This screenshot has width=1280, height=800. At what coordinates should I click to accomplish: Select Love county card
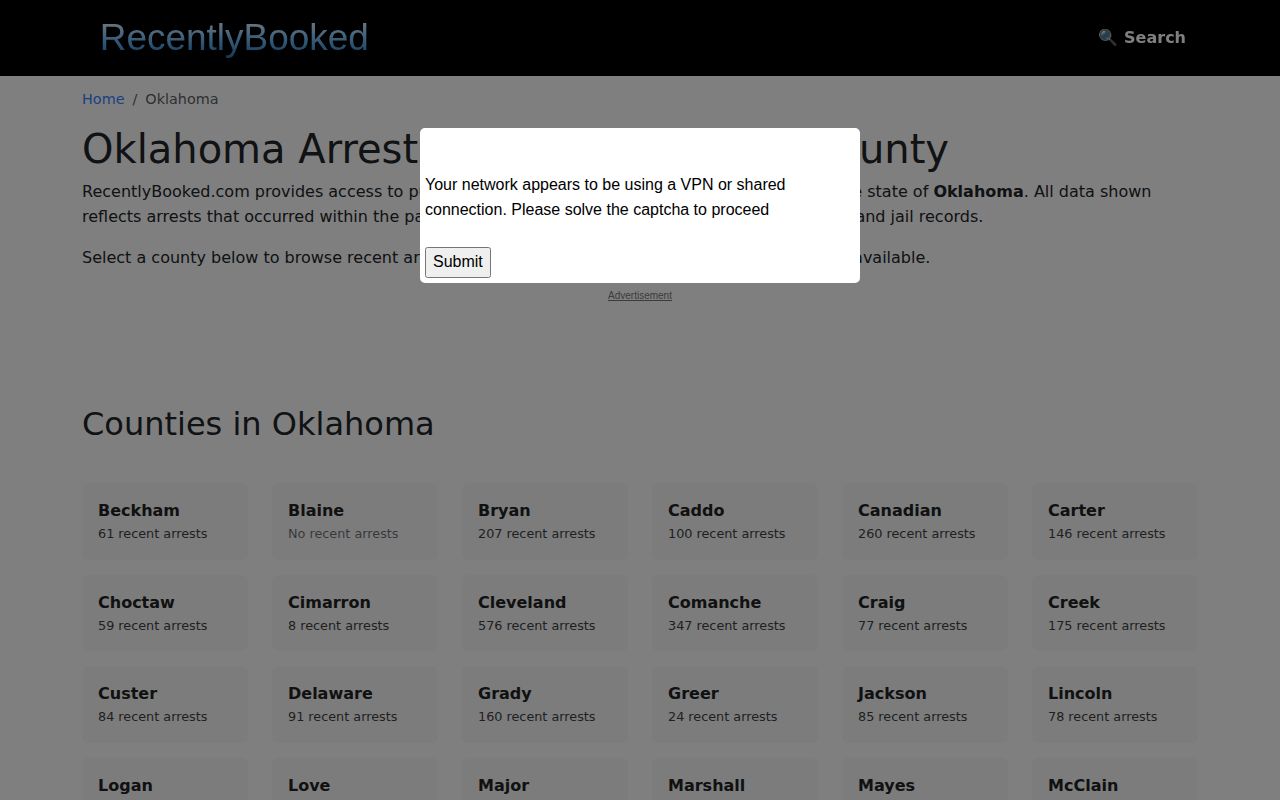pos(355,780)
